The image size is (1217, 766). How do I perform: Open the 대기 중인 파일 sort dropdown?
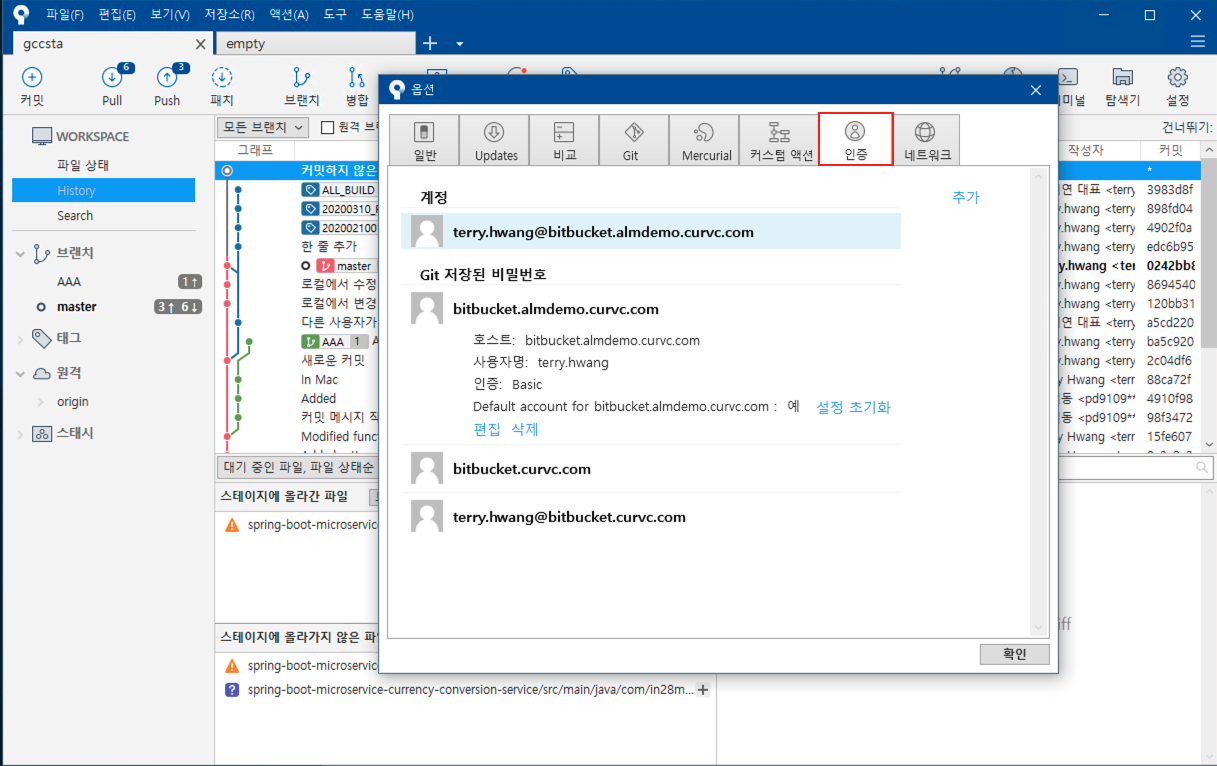pyautogui.click(x=296, y=467)
